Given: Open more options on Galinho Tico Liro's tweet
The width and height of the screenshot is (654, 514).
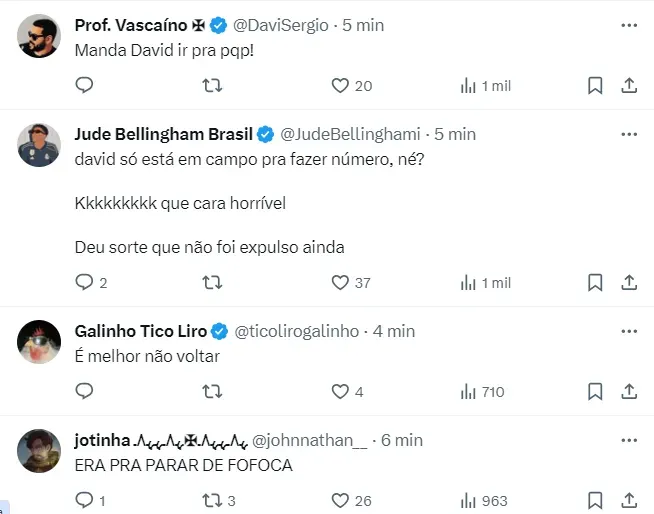Looking at the screenshot, I should [x=628, y=331].
